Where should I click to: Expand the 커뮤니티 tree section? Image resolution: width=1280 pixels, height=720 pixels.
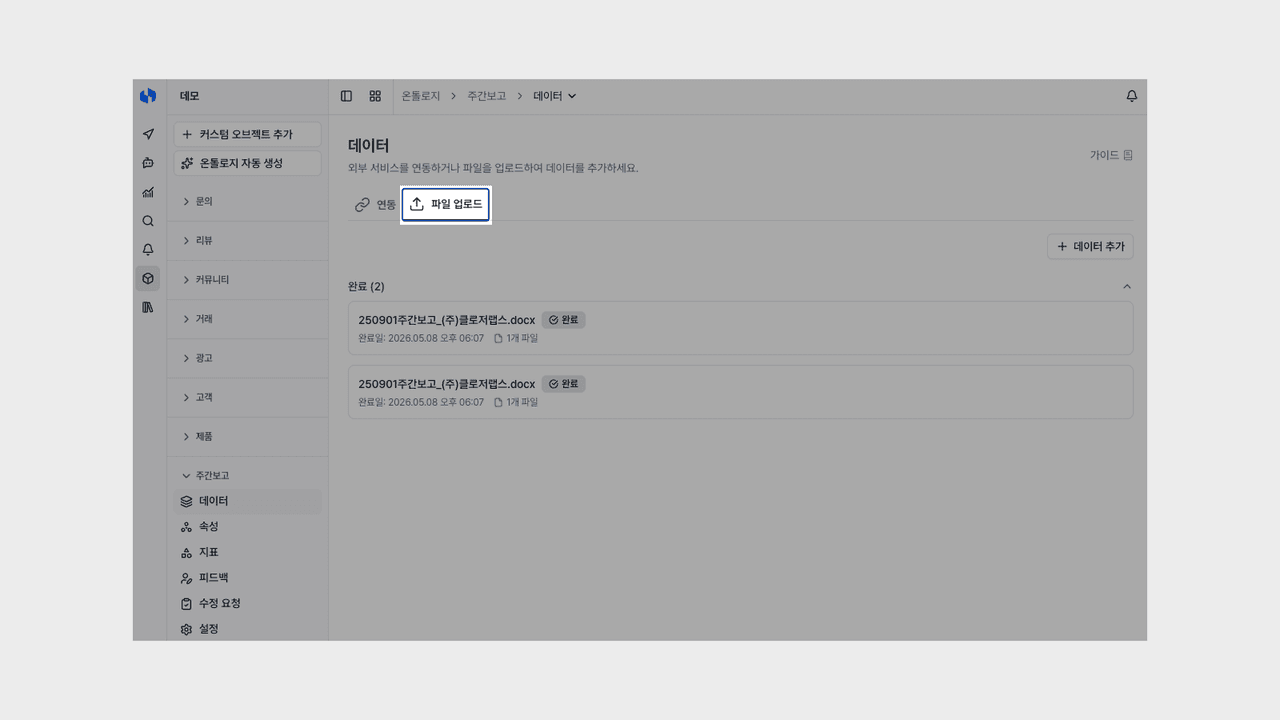[x=247, y=280]
